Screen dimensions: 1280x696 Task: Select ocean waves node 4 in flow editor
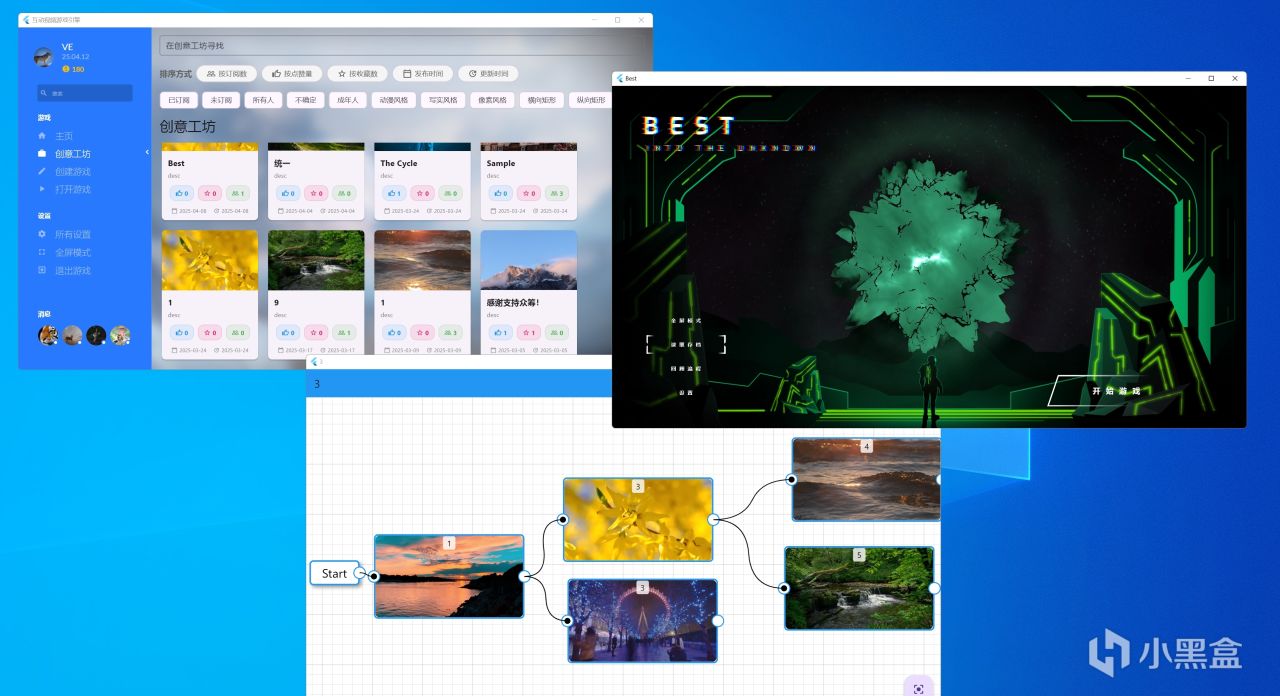tap(866, 479)
